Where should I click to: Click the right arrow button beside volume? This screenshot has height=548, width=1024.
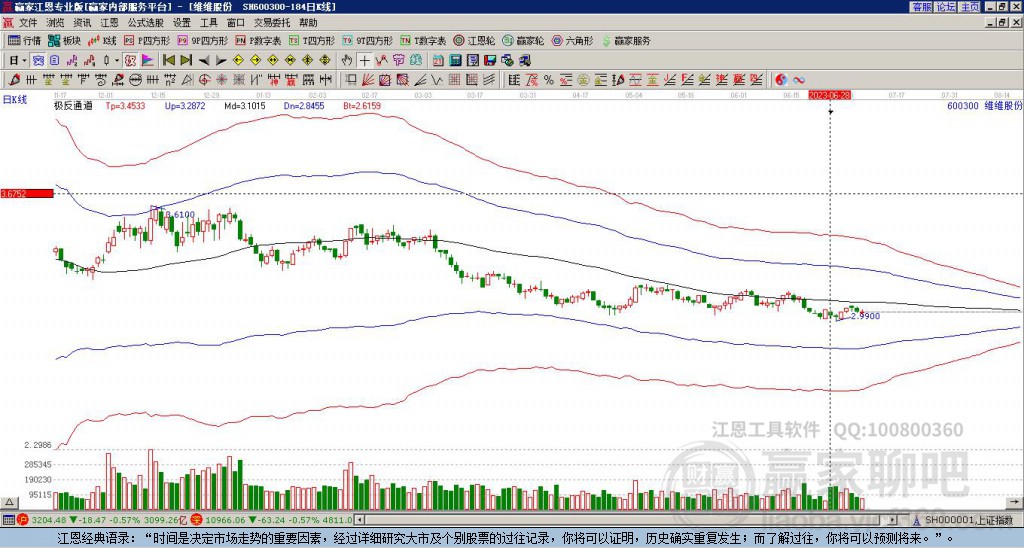(x=1015, y=502)
